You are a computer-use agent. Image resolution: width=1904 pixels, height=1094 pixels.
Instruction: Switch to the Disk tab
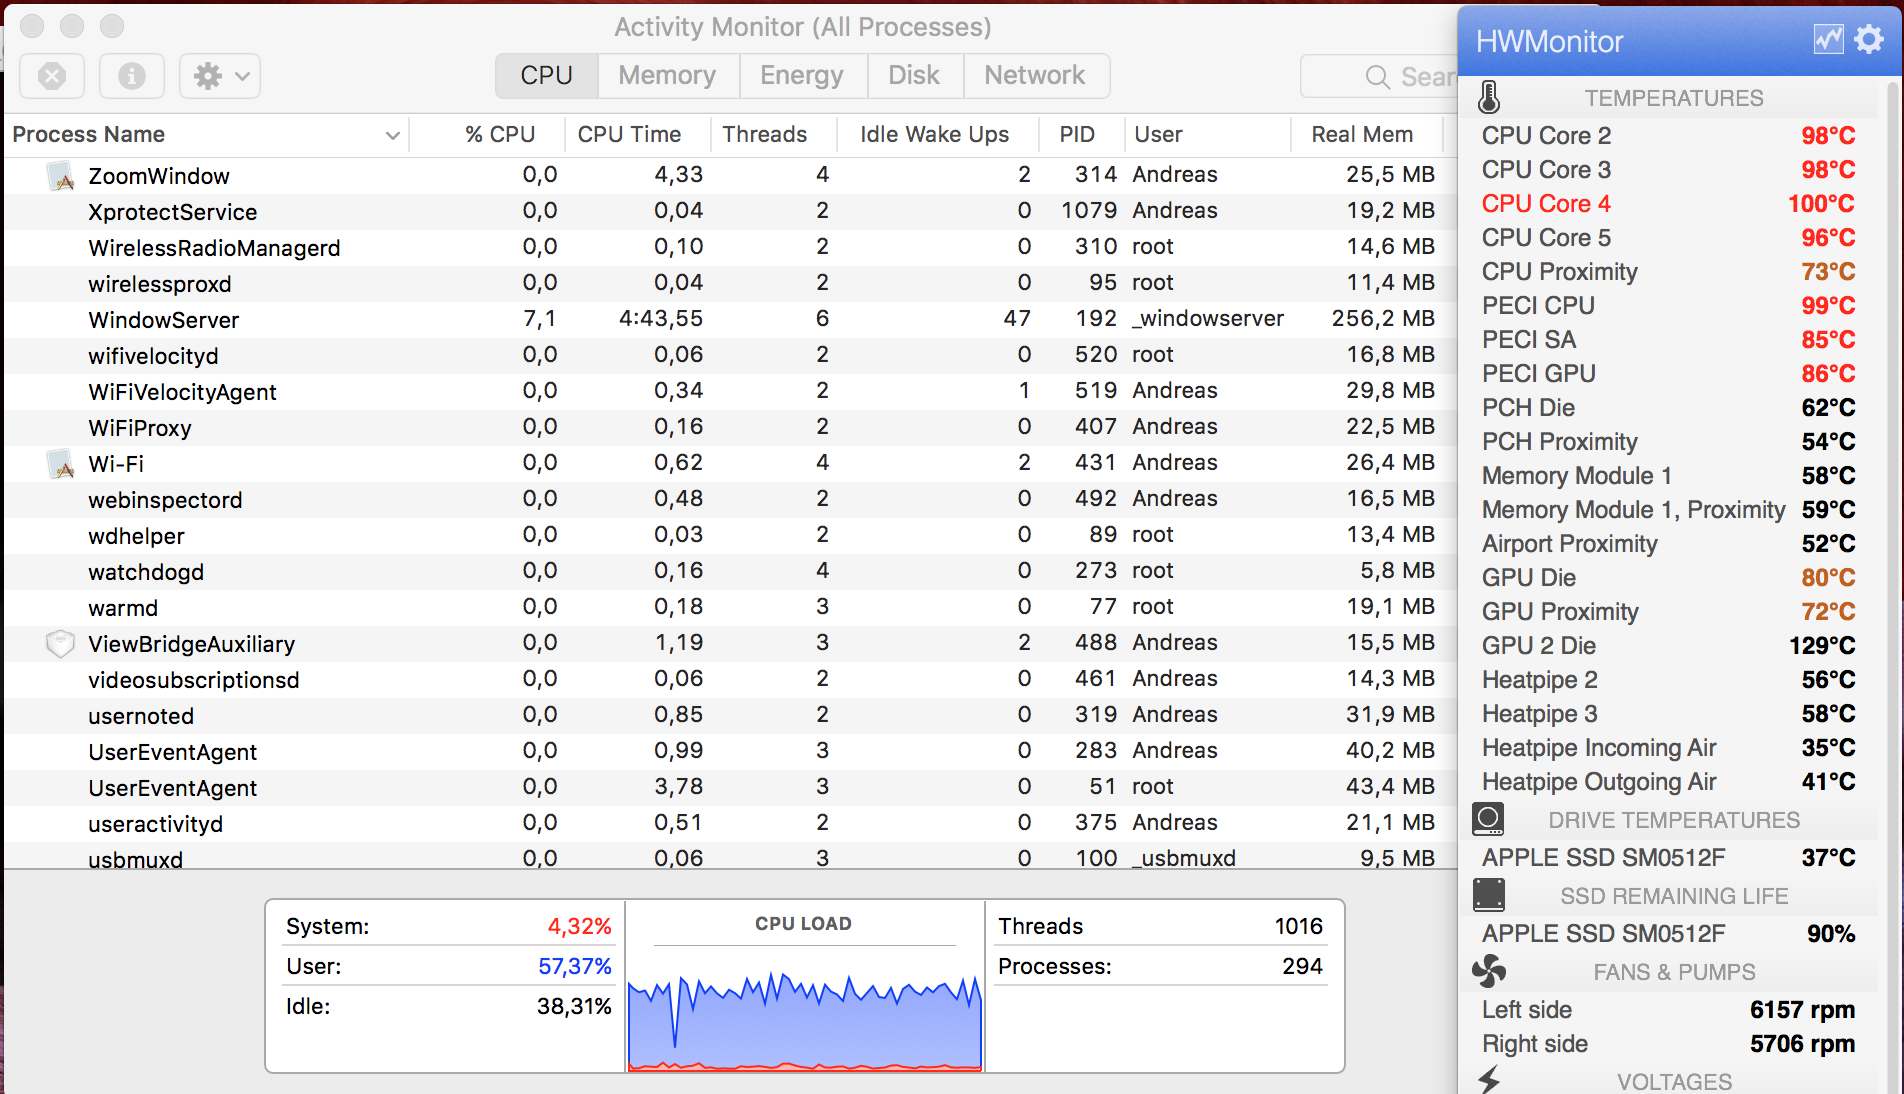pyautogui.click(x=913, y=76)
